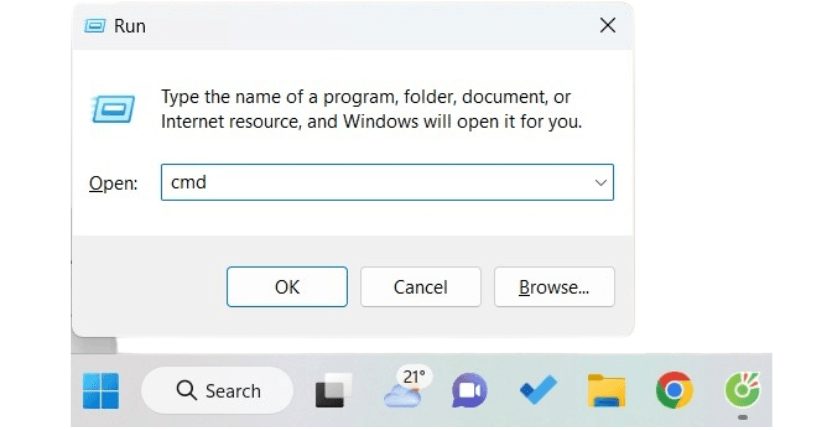
Task: Open Task View from the taskbar
Action: click(333, 390)
